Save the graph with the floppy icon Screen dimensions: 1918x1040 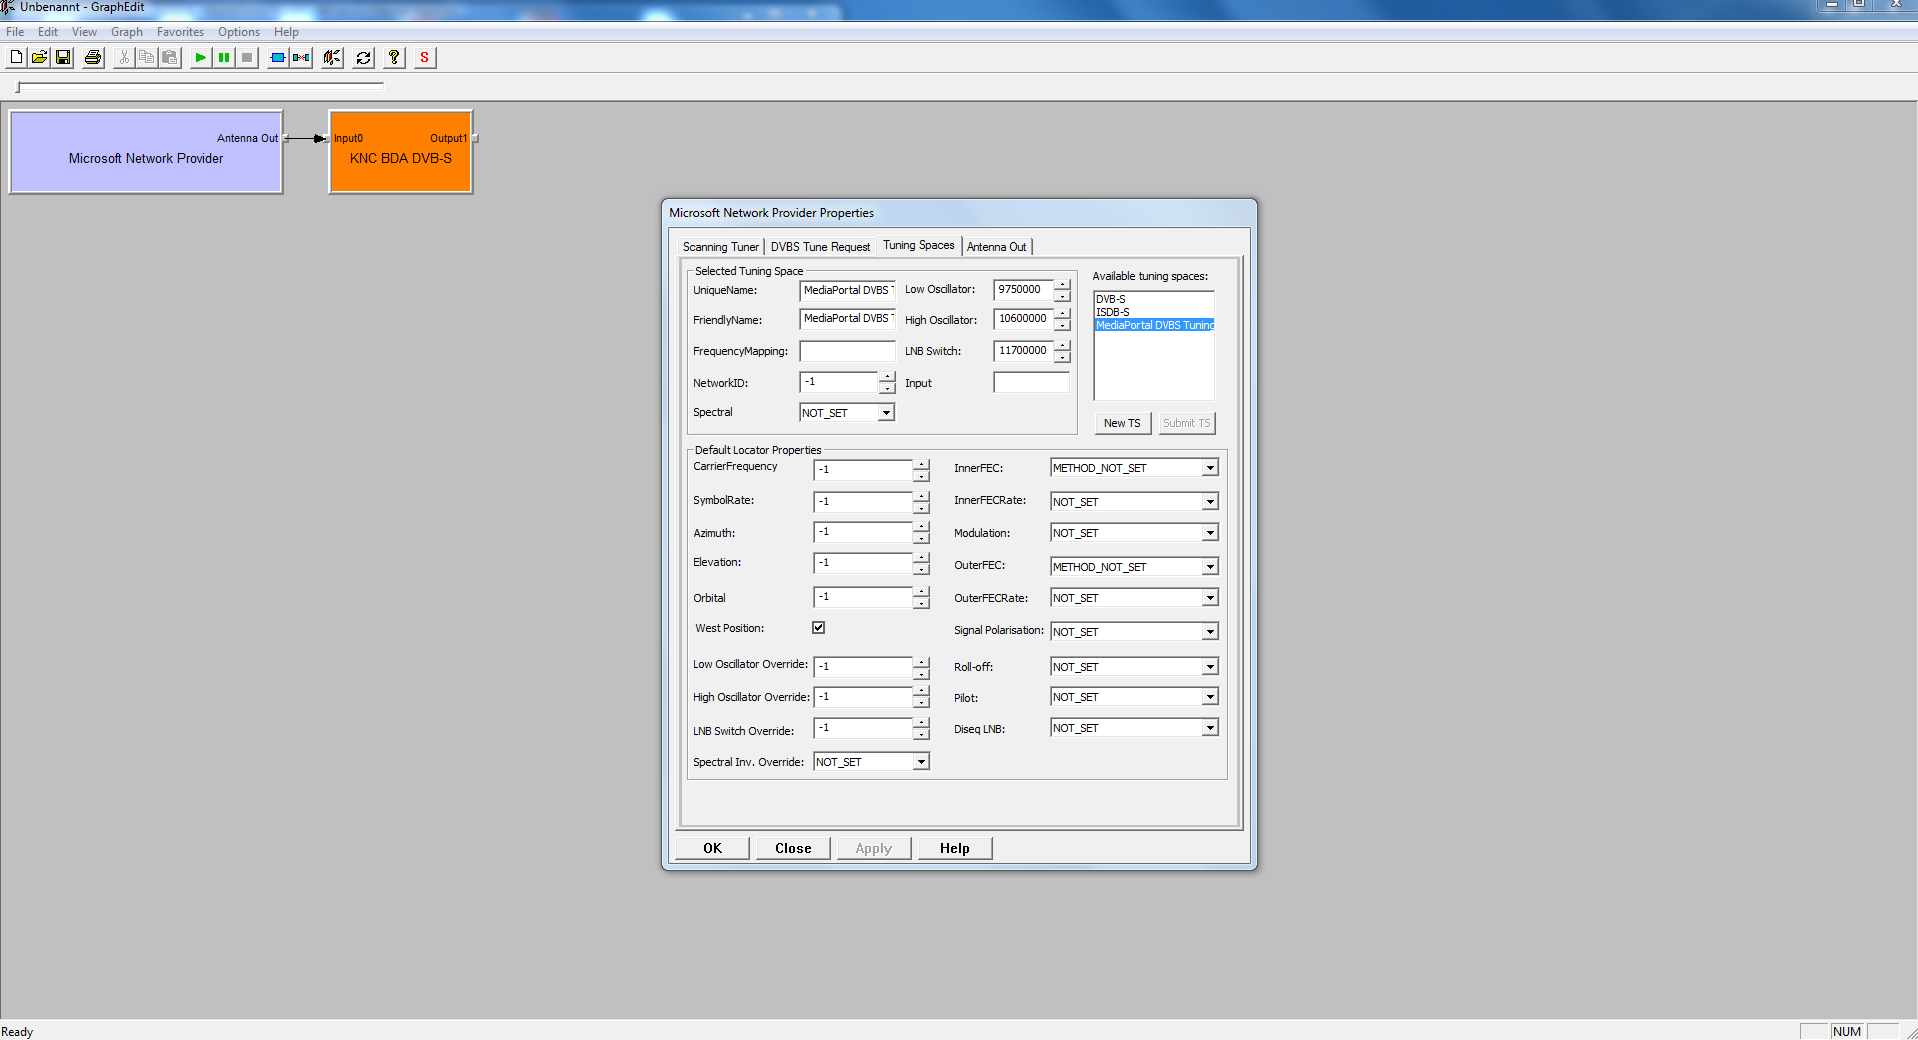(63, 58)
